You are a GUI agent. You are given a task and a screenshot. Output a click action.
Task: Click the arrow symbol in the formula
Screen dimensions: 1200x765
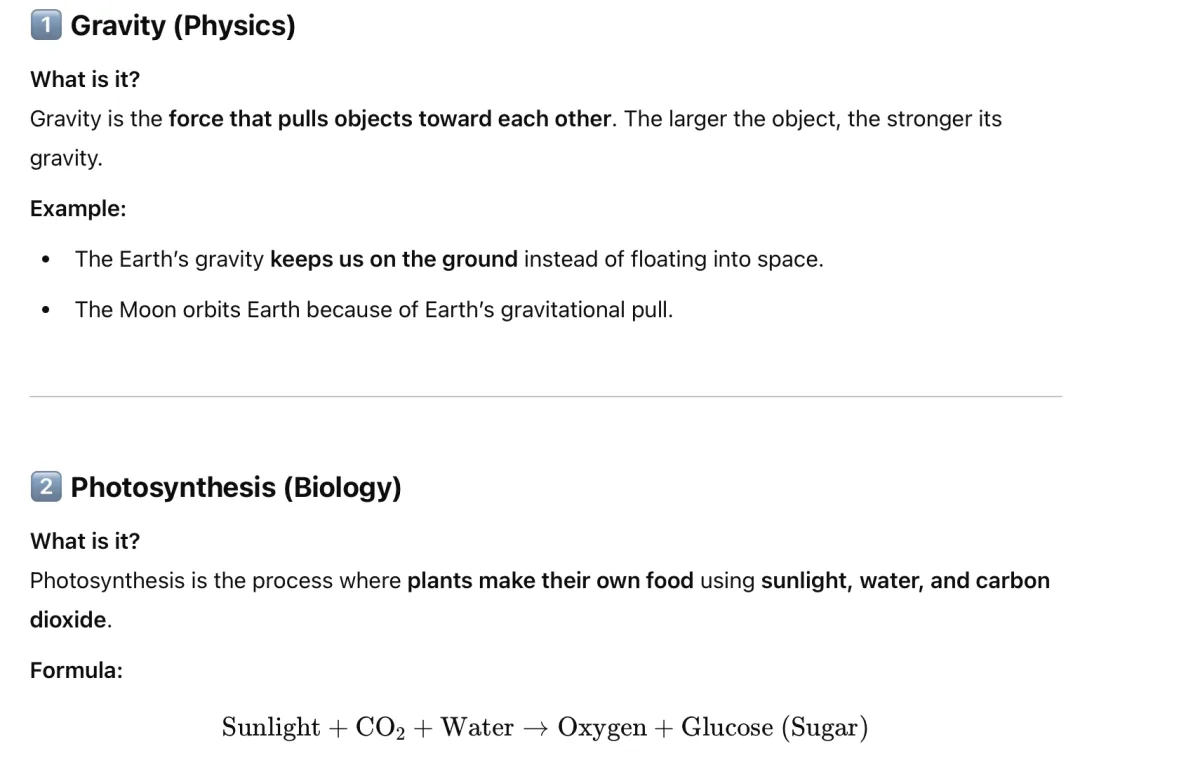pos(536,728)
